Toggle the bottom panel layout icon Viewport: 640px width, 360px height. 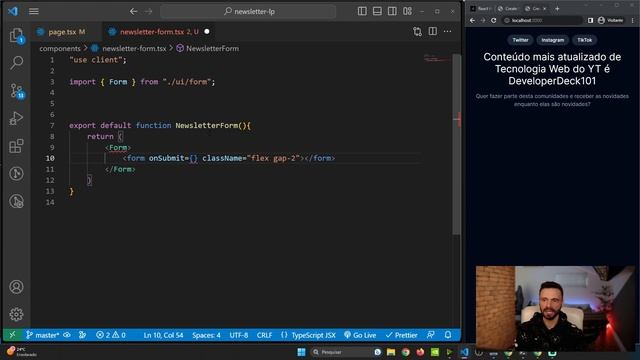pyautogui.click(x=377, y=11)
